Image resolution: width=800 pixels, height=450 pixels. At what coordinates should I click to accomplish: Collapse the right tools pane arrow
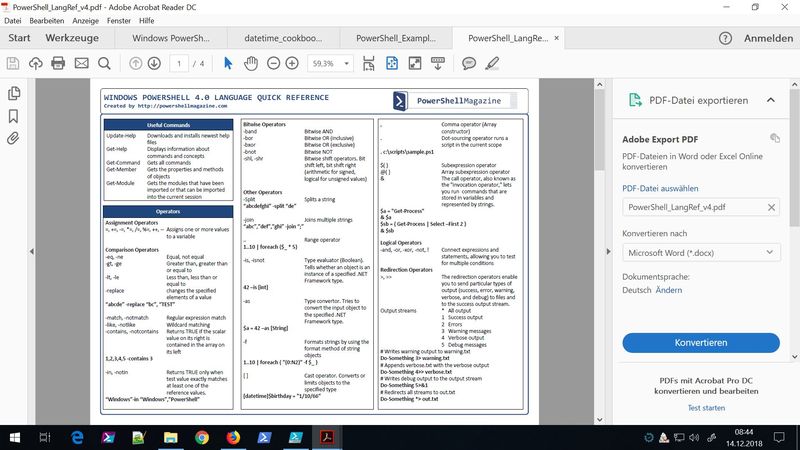point(608,251)
